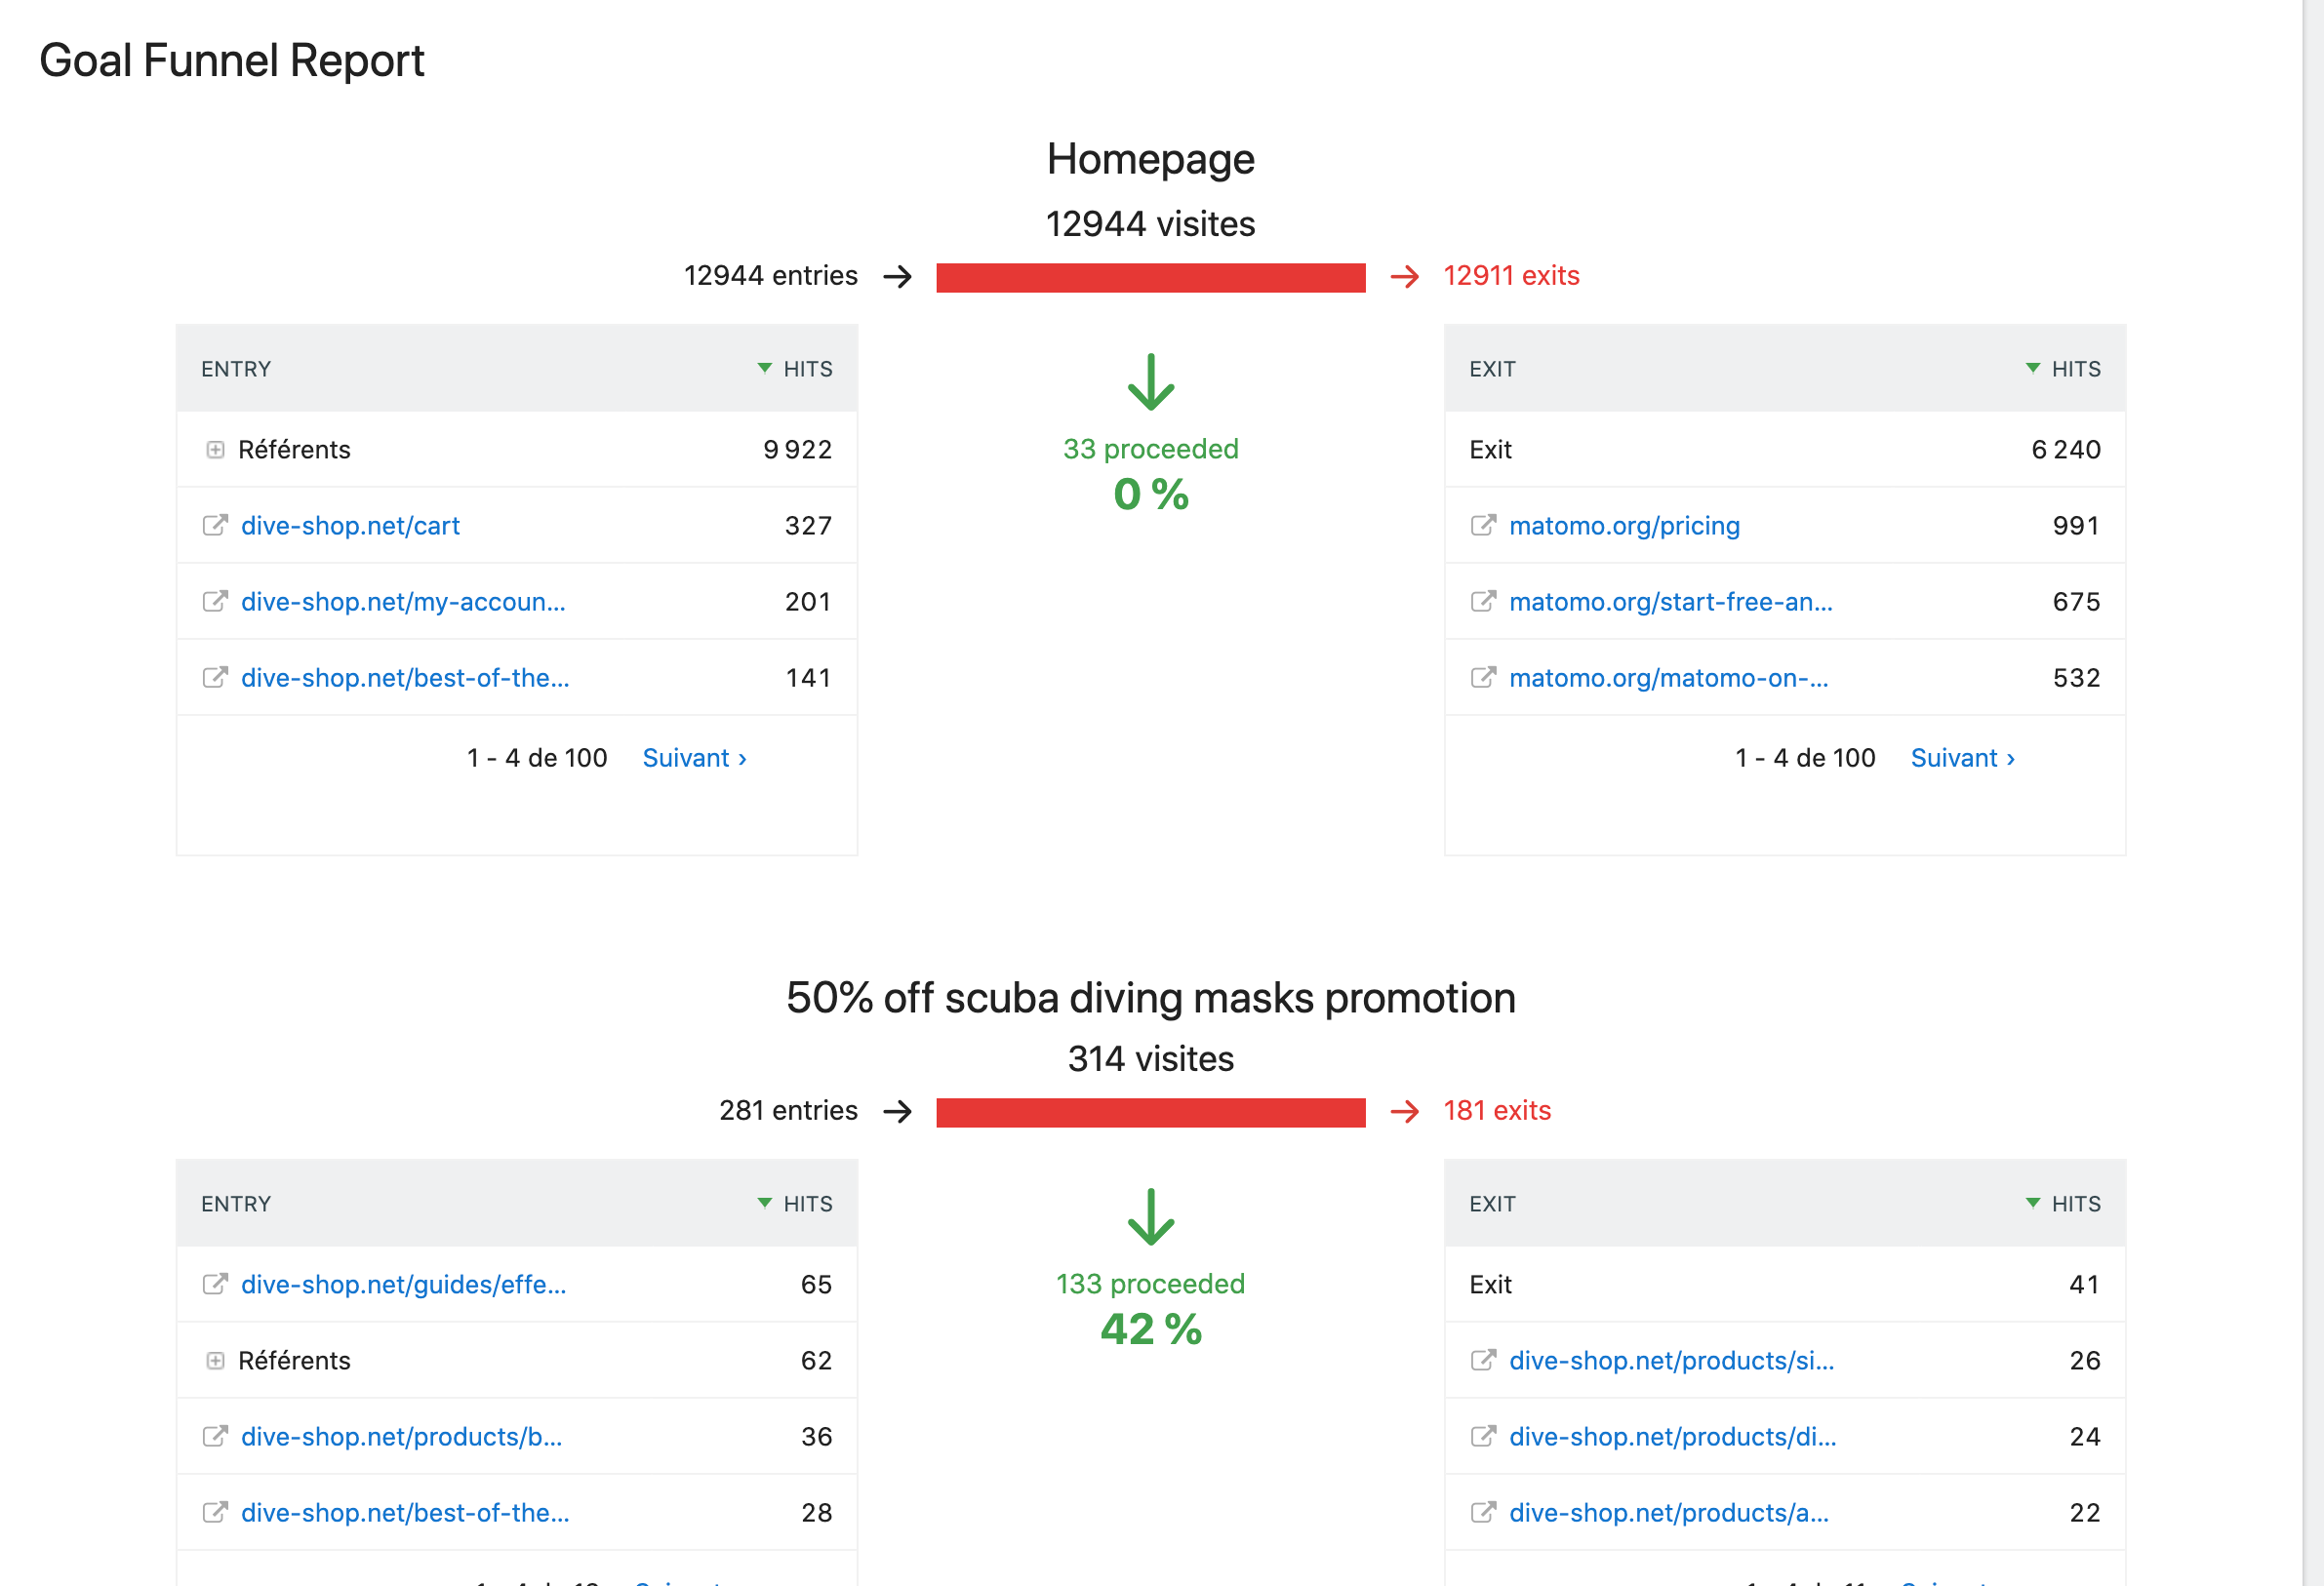The image size is (2324, 1586).
Task: Open dive-shop.net/guides/effe... entry link
Action: (x=403, y=1285)
